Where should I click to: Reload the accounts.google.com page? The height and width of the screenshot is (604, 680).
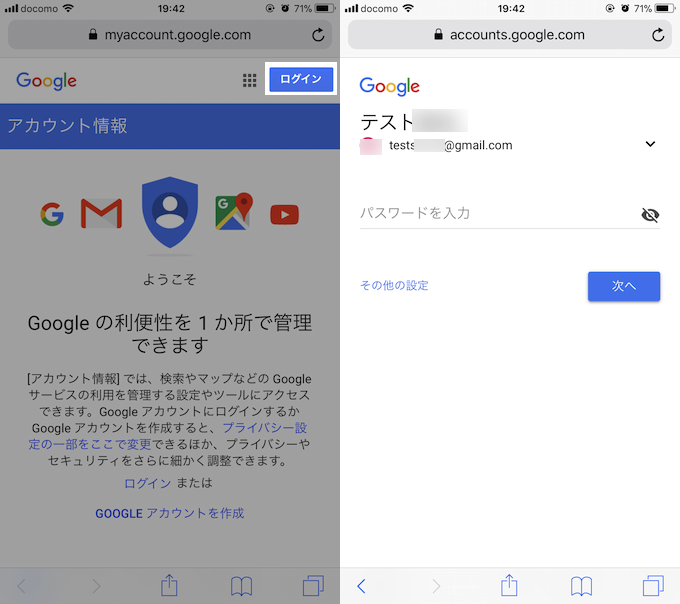[658, 35]
